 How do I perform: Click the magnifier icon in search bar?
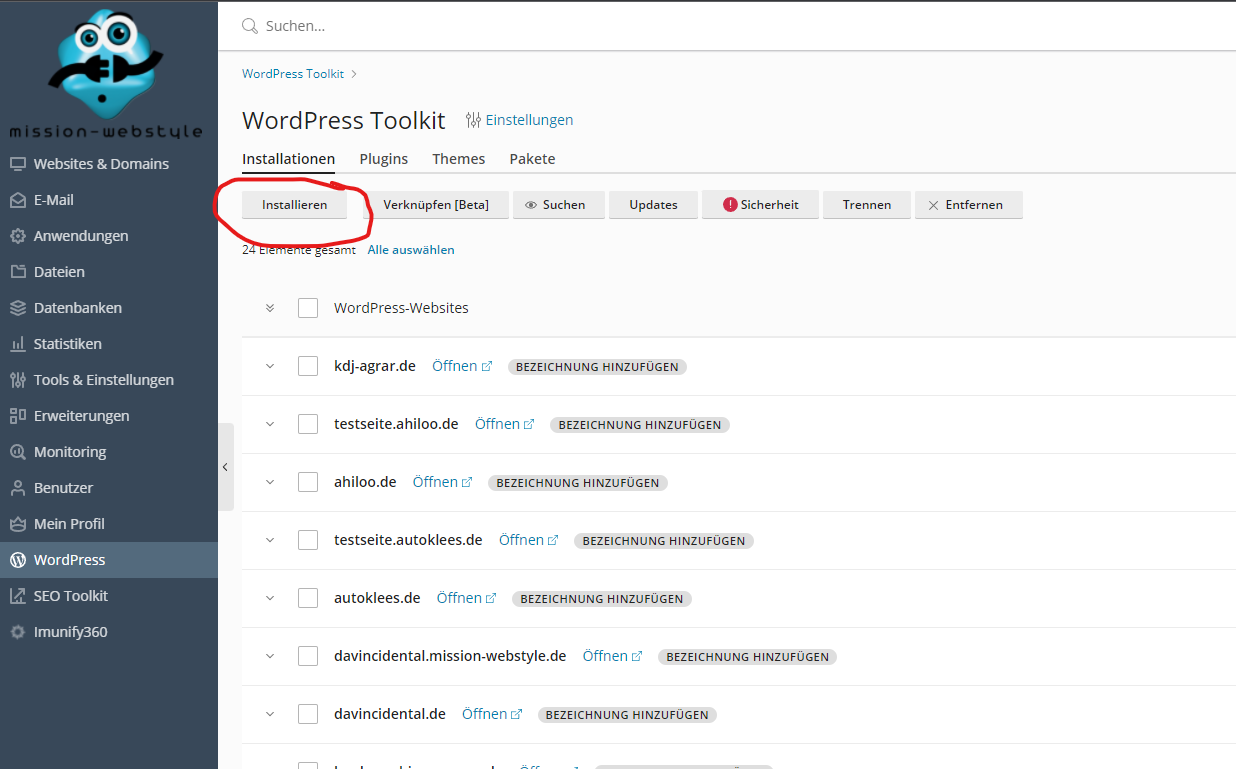tap(250, 26)
